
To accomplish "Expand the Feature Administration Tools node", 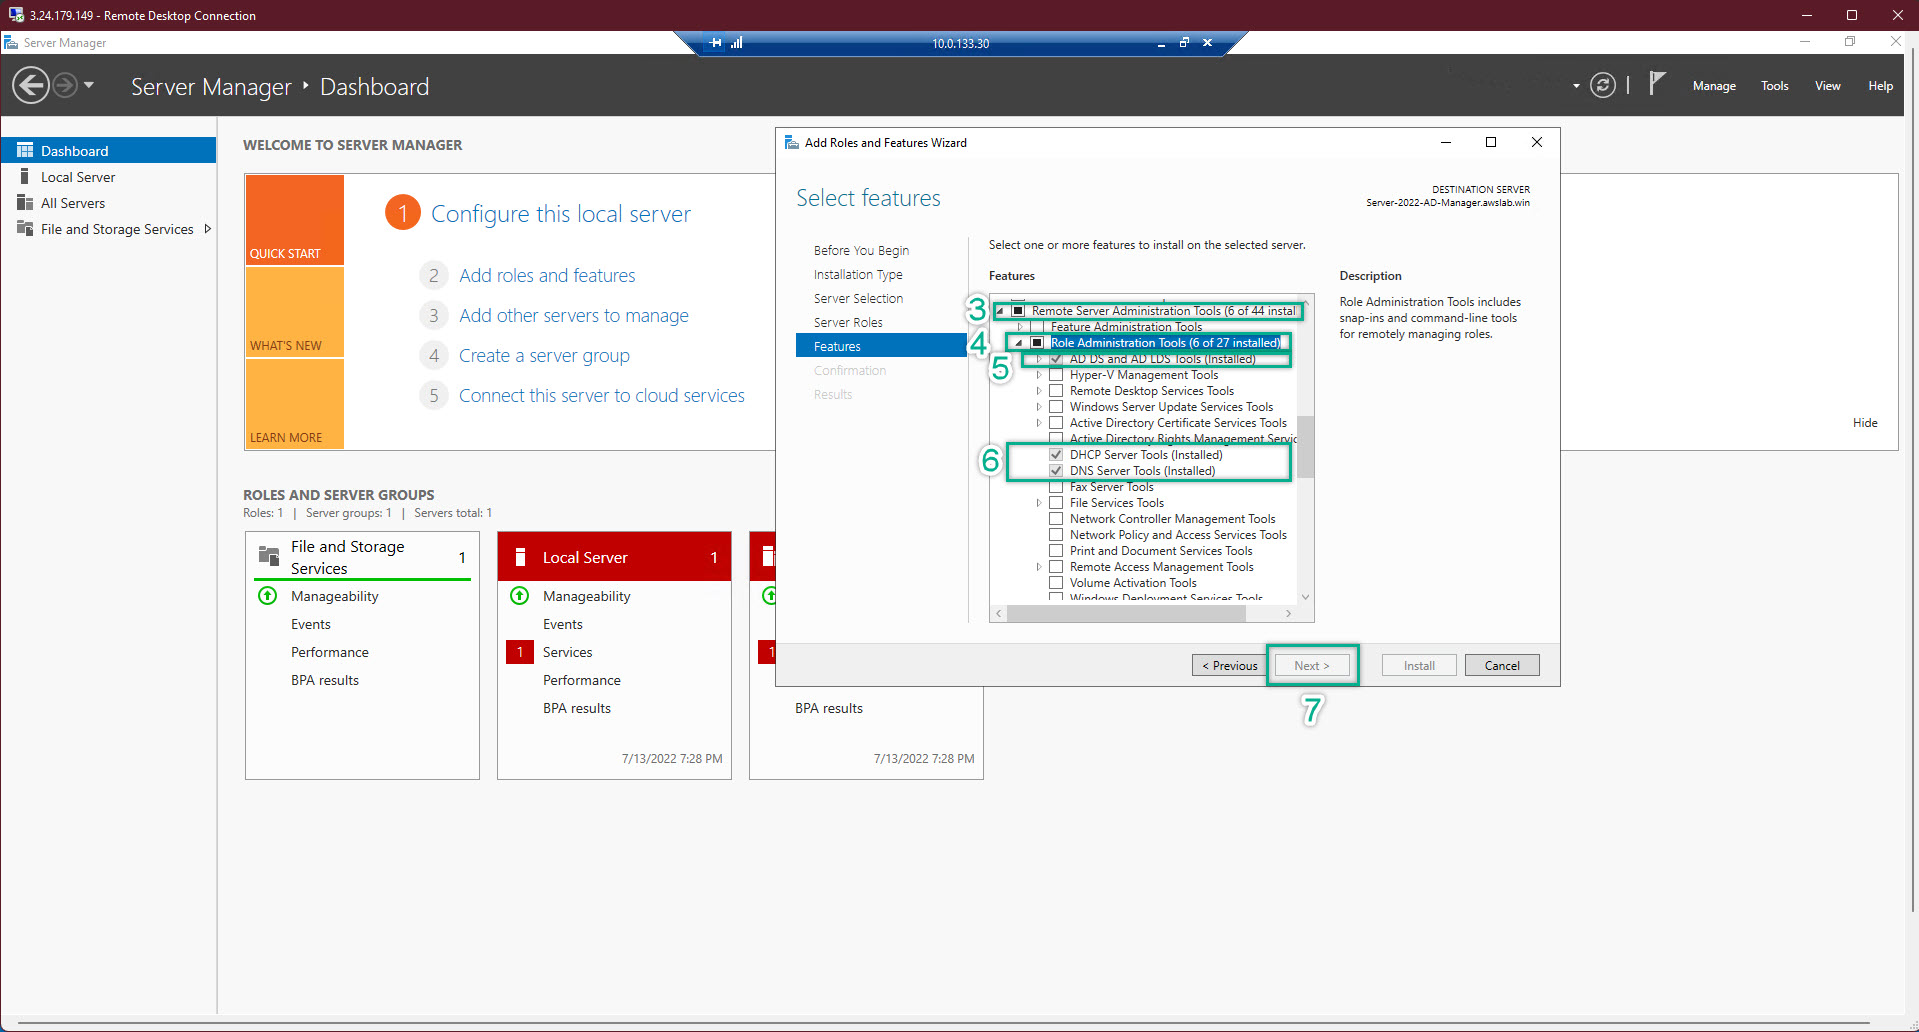I will (1019, 327).
